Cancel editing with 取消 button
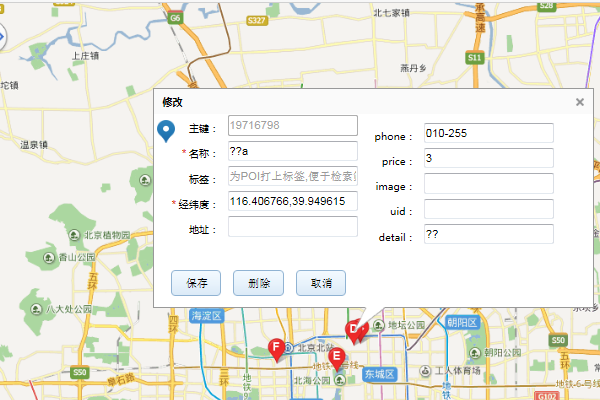The width and height of the screenshot is (600, 400). click(321, 283)
